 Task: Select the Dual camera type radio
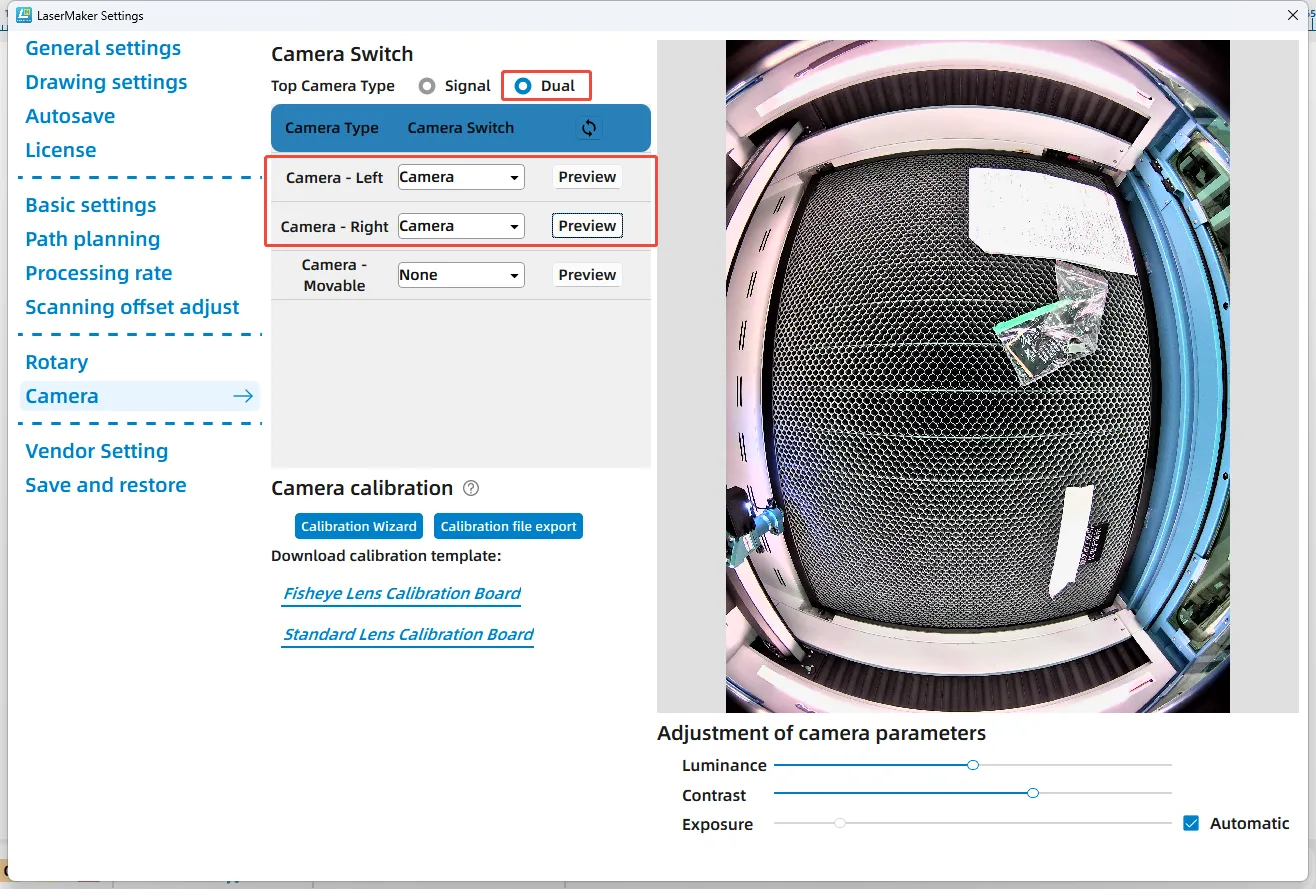pyautogui.click(x=523, y=86)
